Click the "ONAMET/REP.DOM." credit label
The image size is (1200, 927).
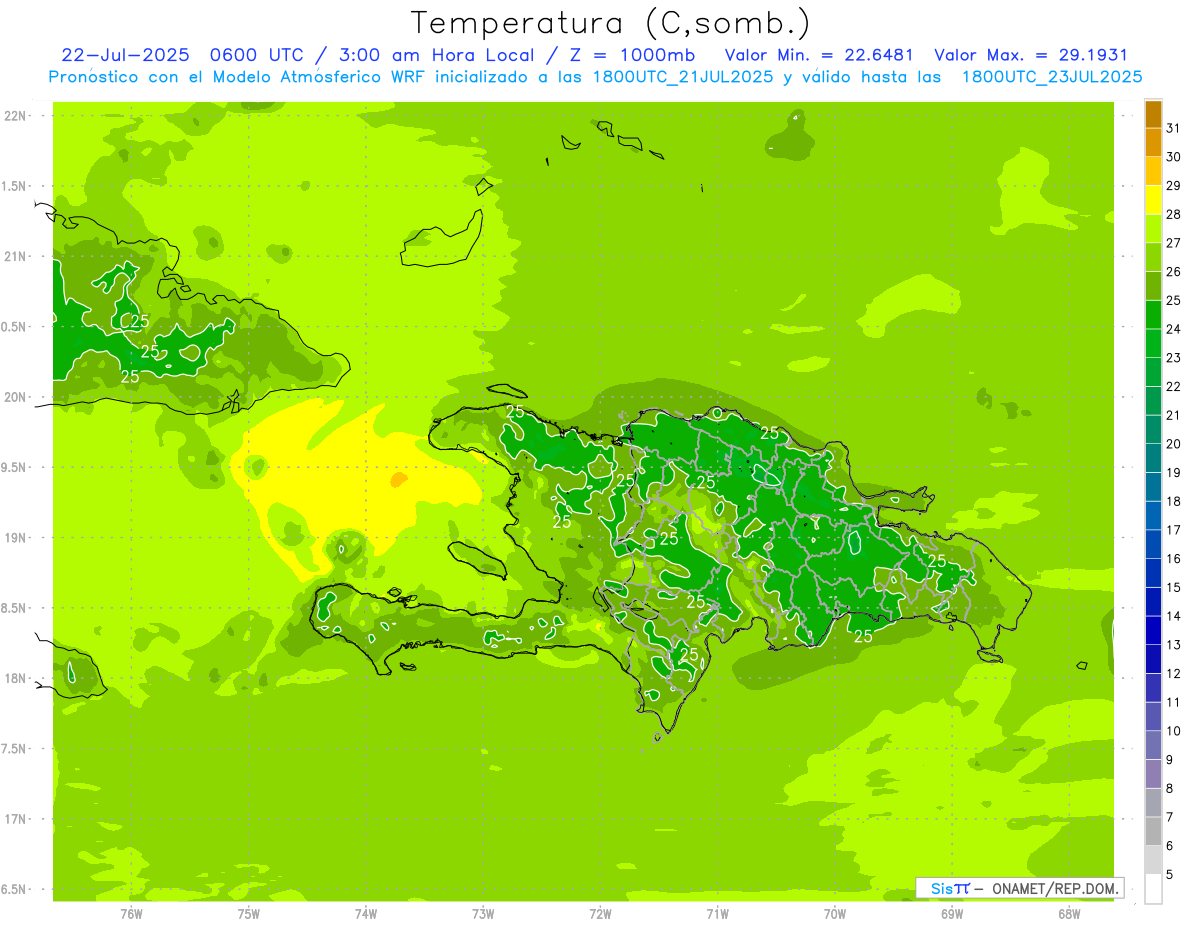click(x=1057, y=888)
